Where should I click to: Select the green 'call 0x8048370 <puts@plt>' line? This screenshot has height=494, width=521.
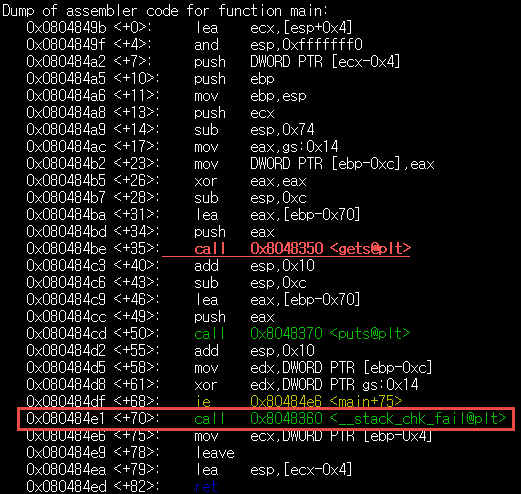coord(302,334)
